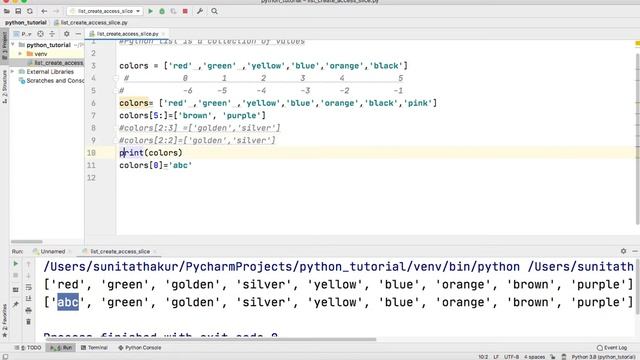640x360 pixels.
Task: Clear the console with the trash icon
Action: pyautogui.click(x=29, y=322)
